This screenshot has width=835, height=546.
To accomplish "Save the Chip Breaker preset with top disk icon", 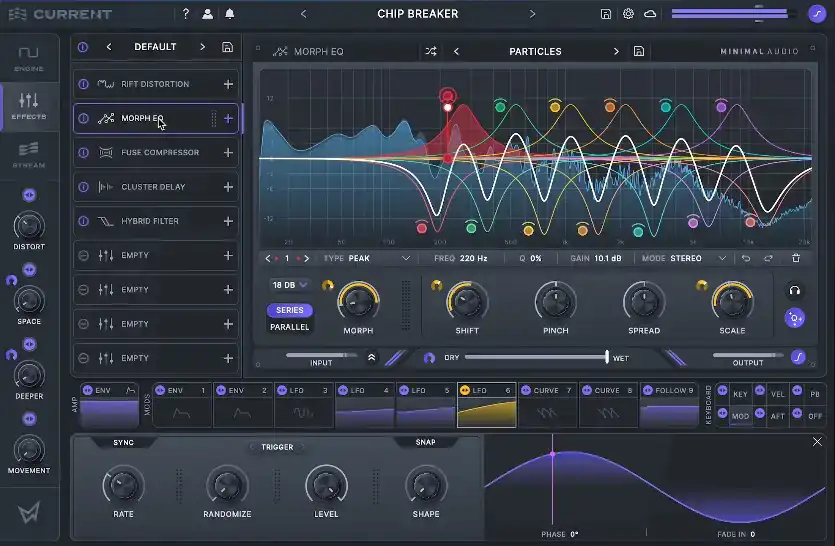I will tap(605, 14).
